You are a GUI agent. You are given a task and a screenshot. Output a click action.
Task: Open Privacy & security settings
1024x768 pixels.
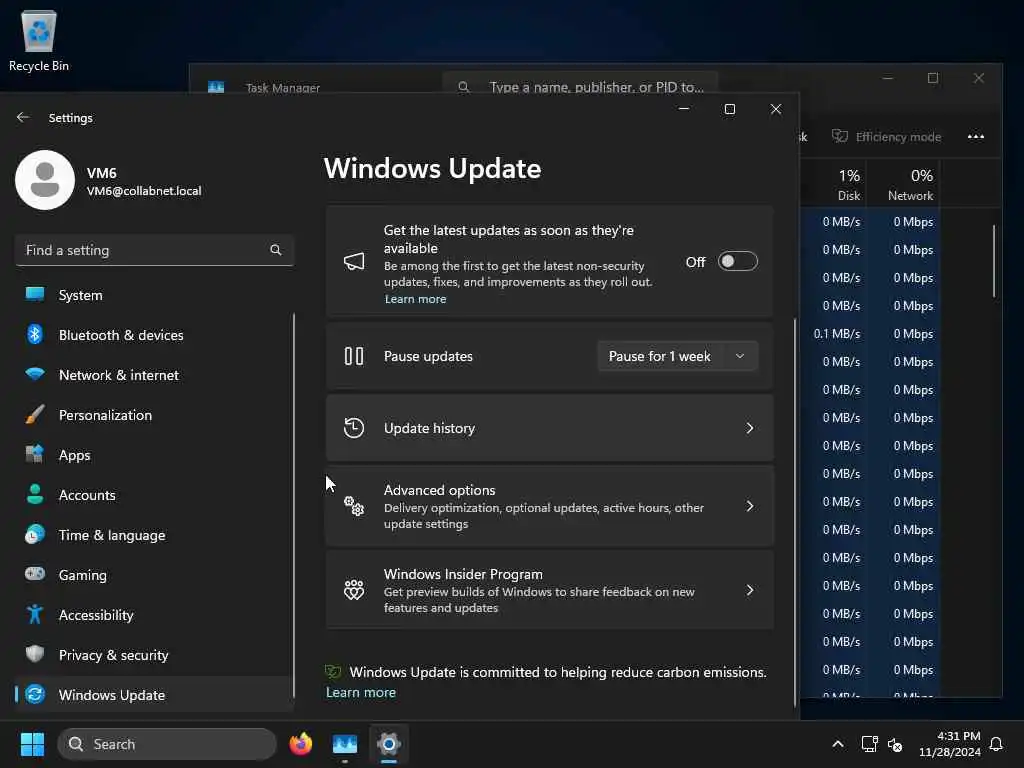tap(153, 655)
